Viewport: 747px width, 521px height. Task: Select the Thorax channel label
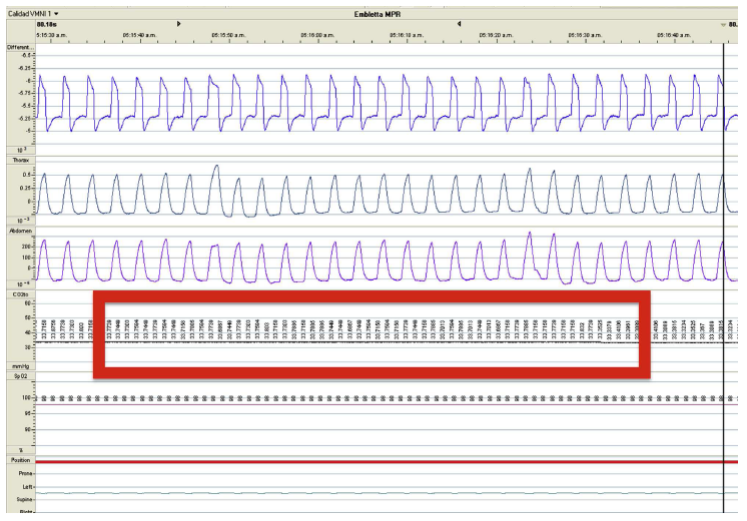[x=20, y=160]
